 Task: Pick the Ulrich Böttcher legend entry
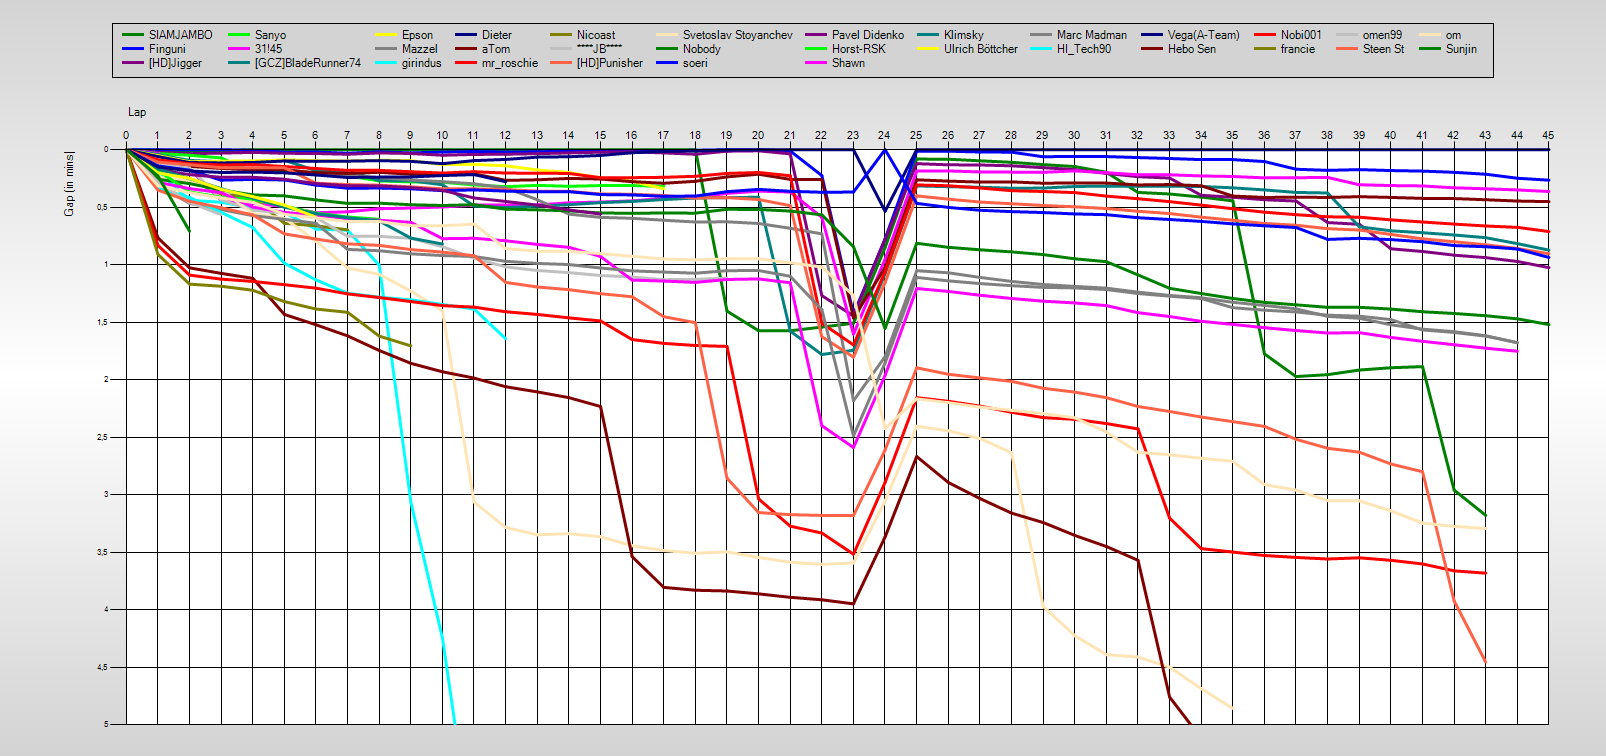pyautogui.click(x=980, y=49)
